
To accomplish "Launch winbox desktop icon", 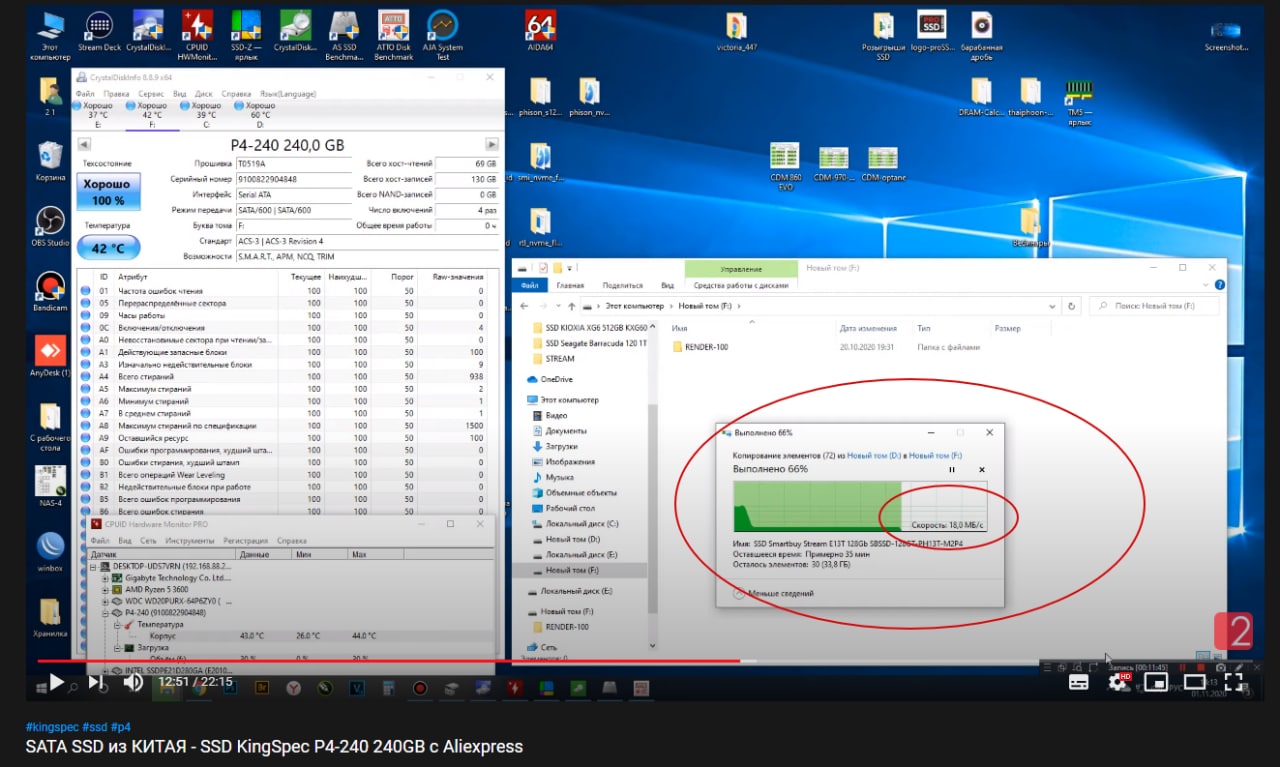I will pyautogui.click(x=50, y=552).
